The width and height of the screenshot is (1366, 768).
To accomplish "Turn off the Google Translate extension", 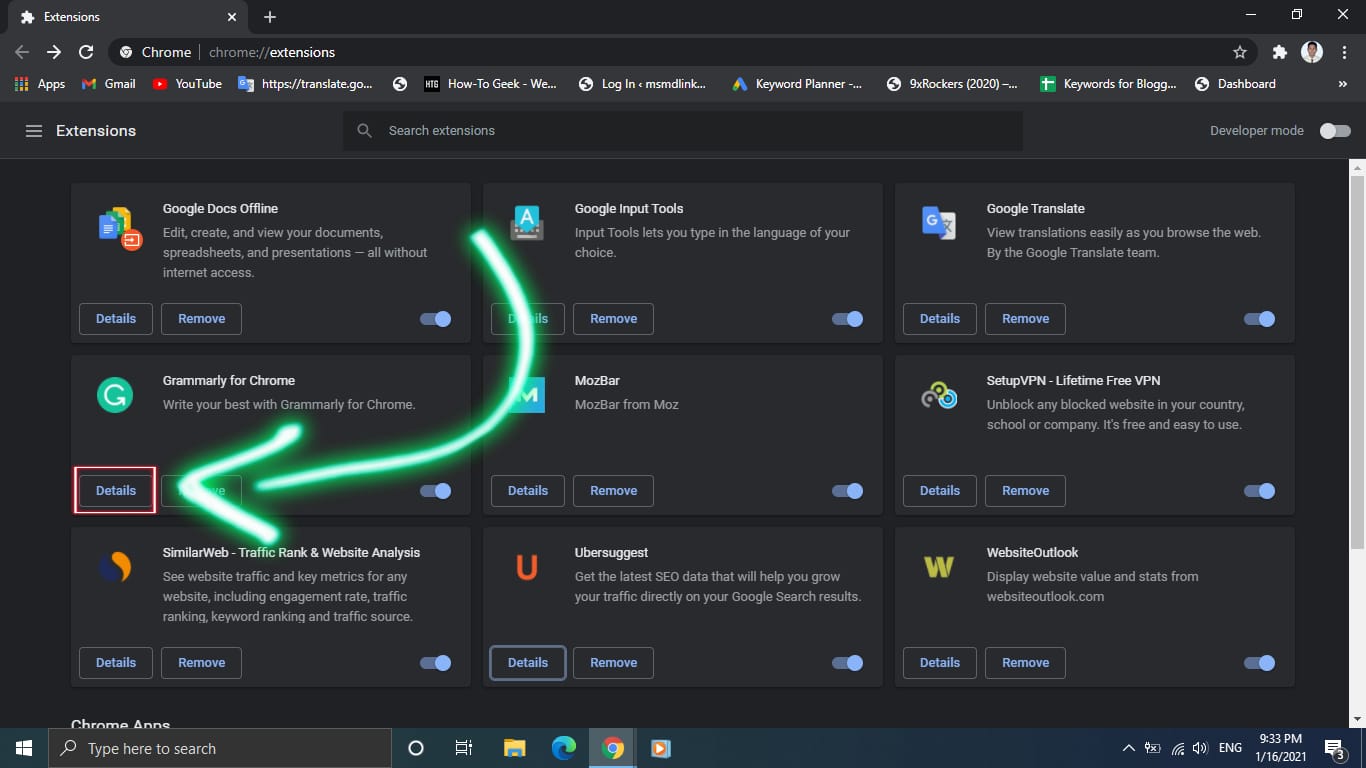I will (x=1260, y=319).
